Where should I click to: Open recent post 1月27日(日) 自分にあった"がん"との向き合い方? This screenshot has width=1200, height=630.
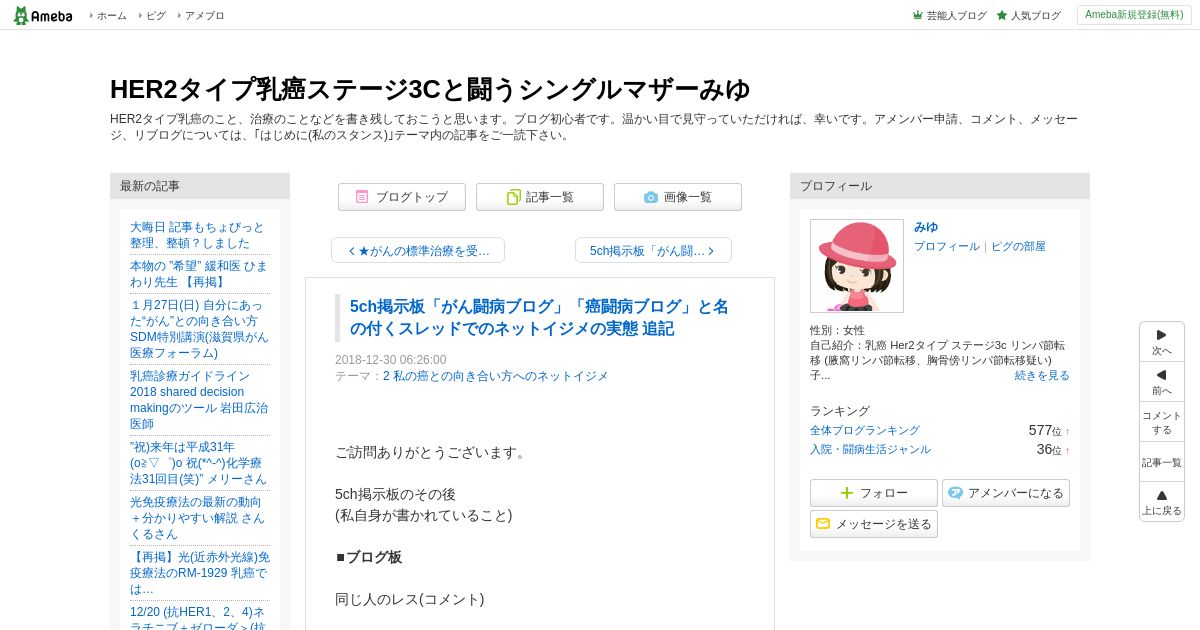pos(199,329)
